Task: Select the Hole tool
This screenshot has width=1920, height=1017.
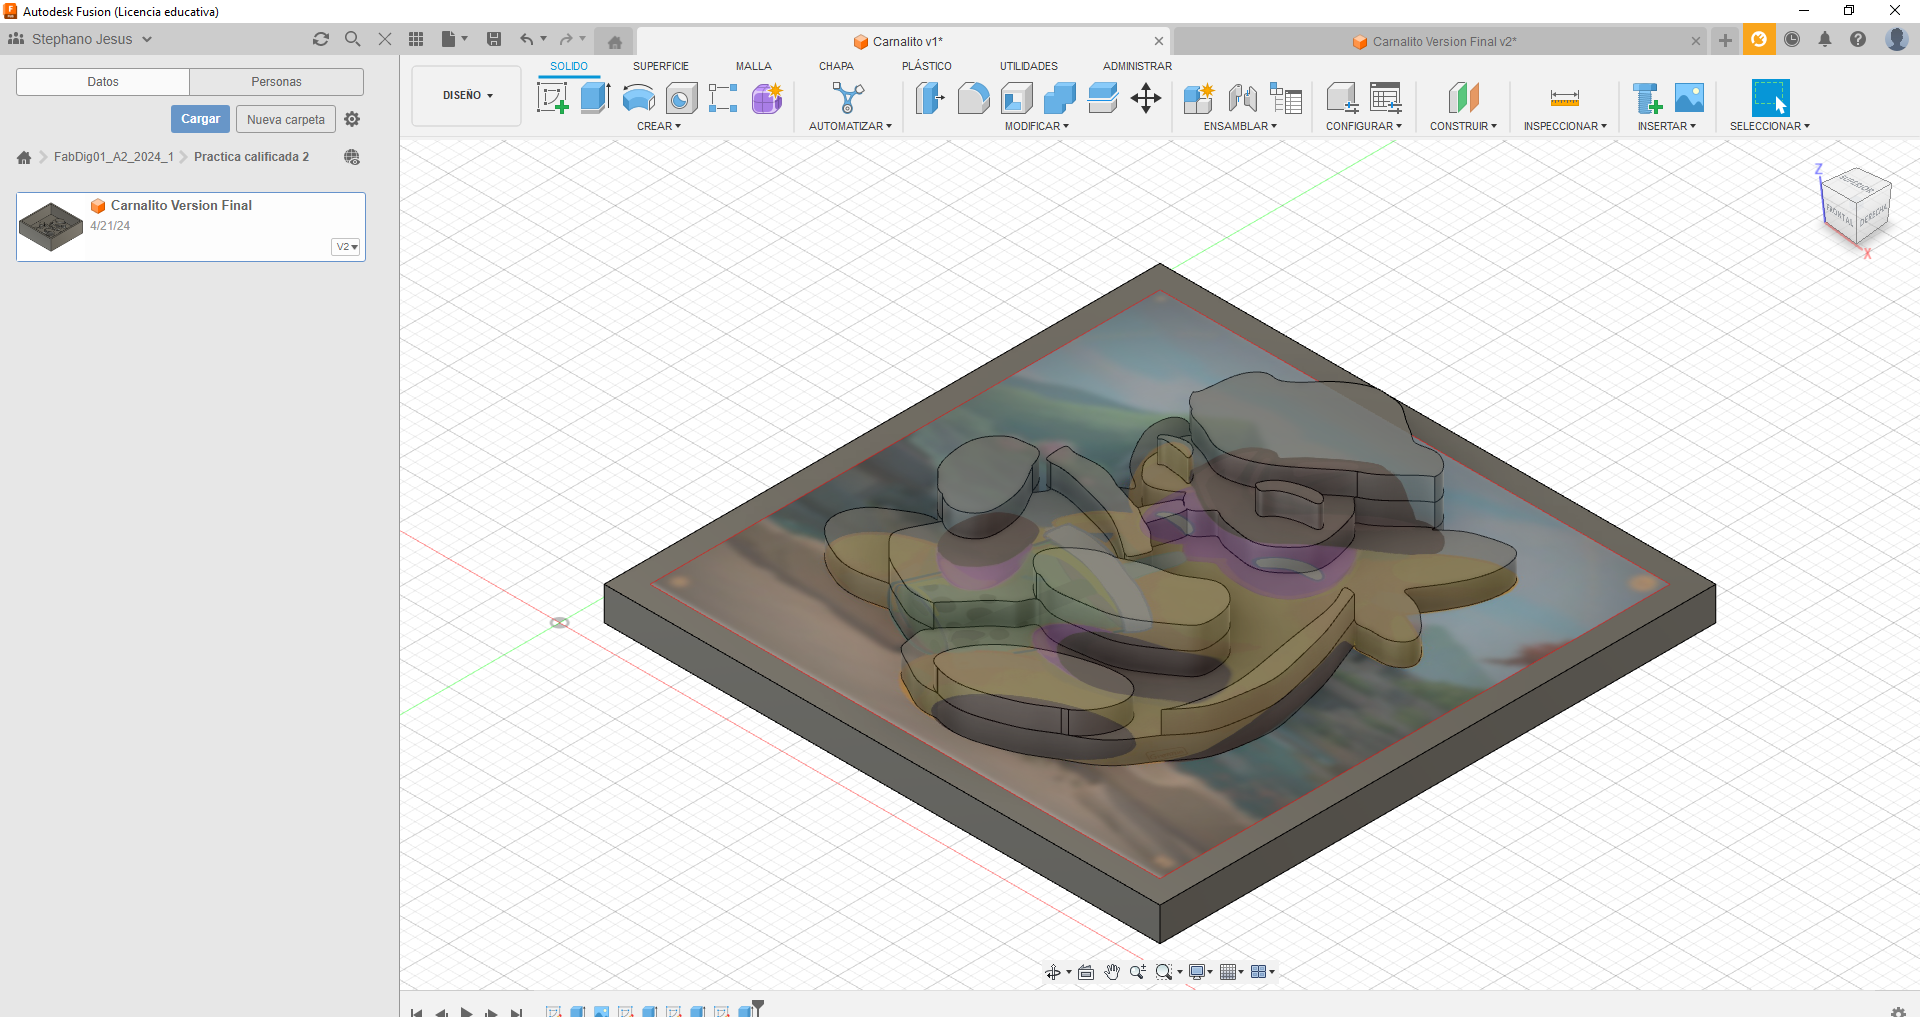Action: [x=681, y=98]
